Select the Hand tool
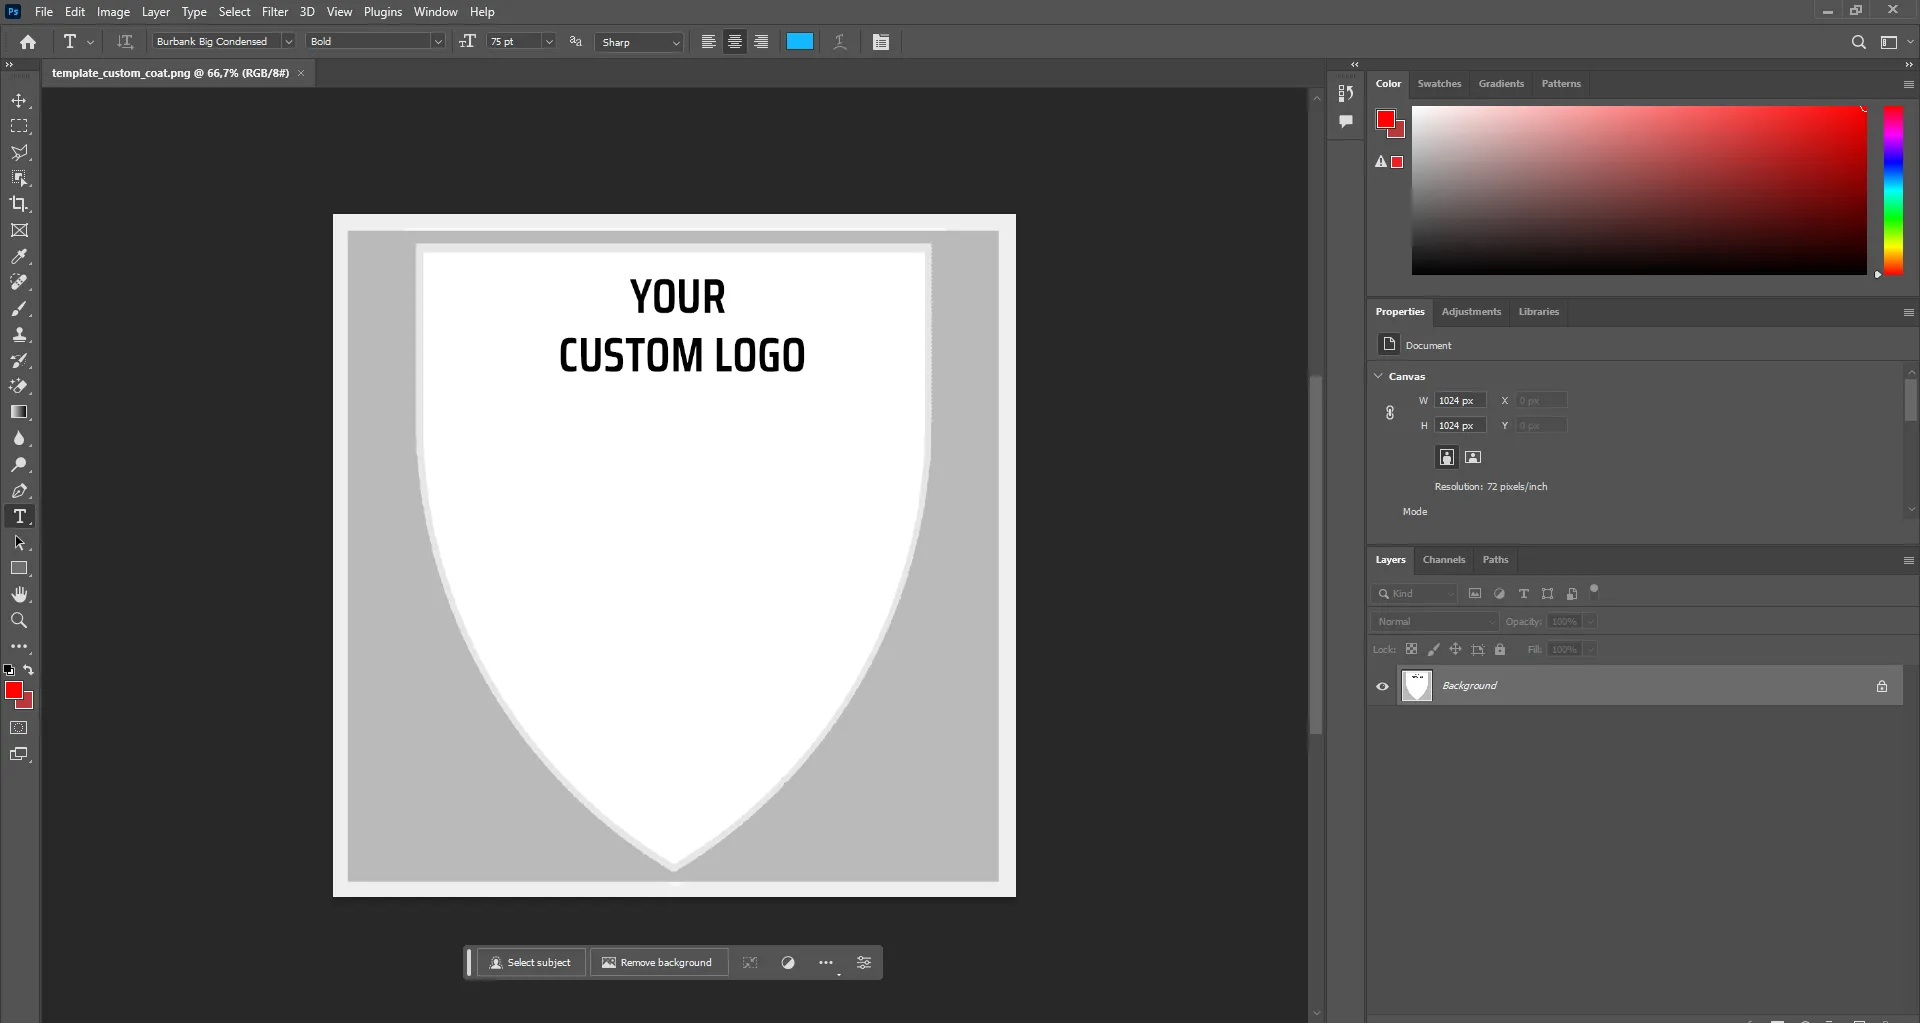The image size is (1920, 1023). pyautogui.click(x=19, y=595)
